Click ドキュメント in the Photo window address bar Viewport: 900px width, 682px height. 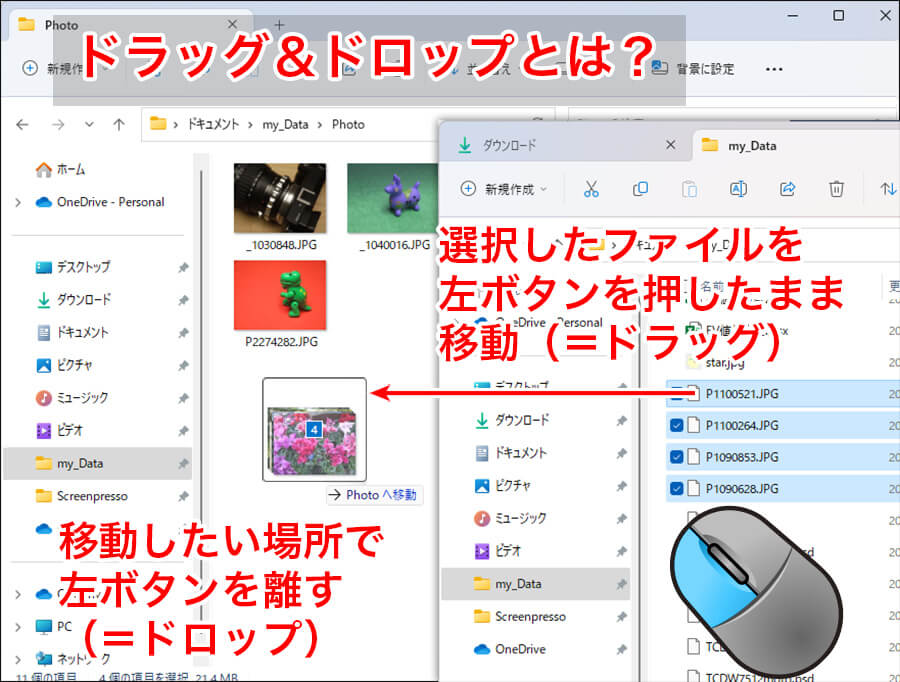click(213, 125)
